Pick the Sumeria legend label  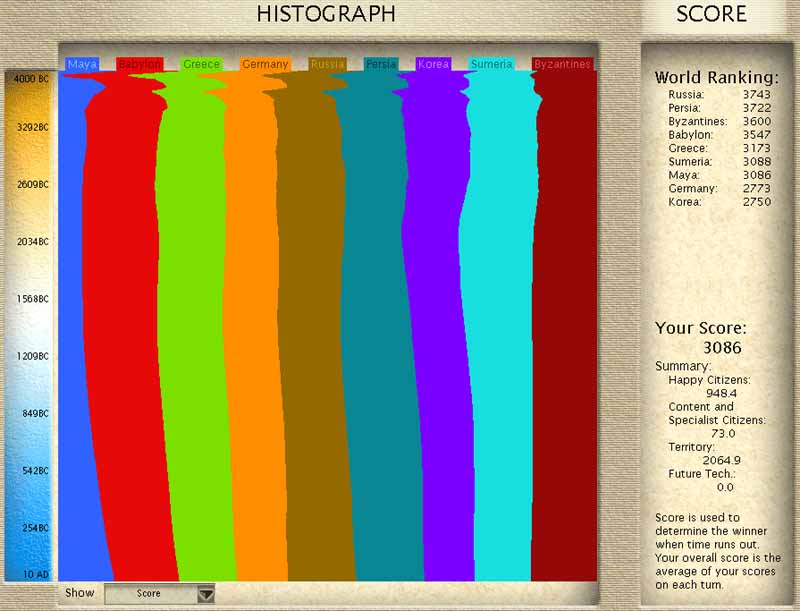(x=491, y=64)
